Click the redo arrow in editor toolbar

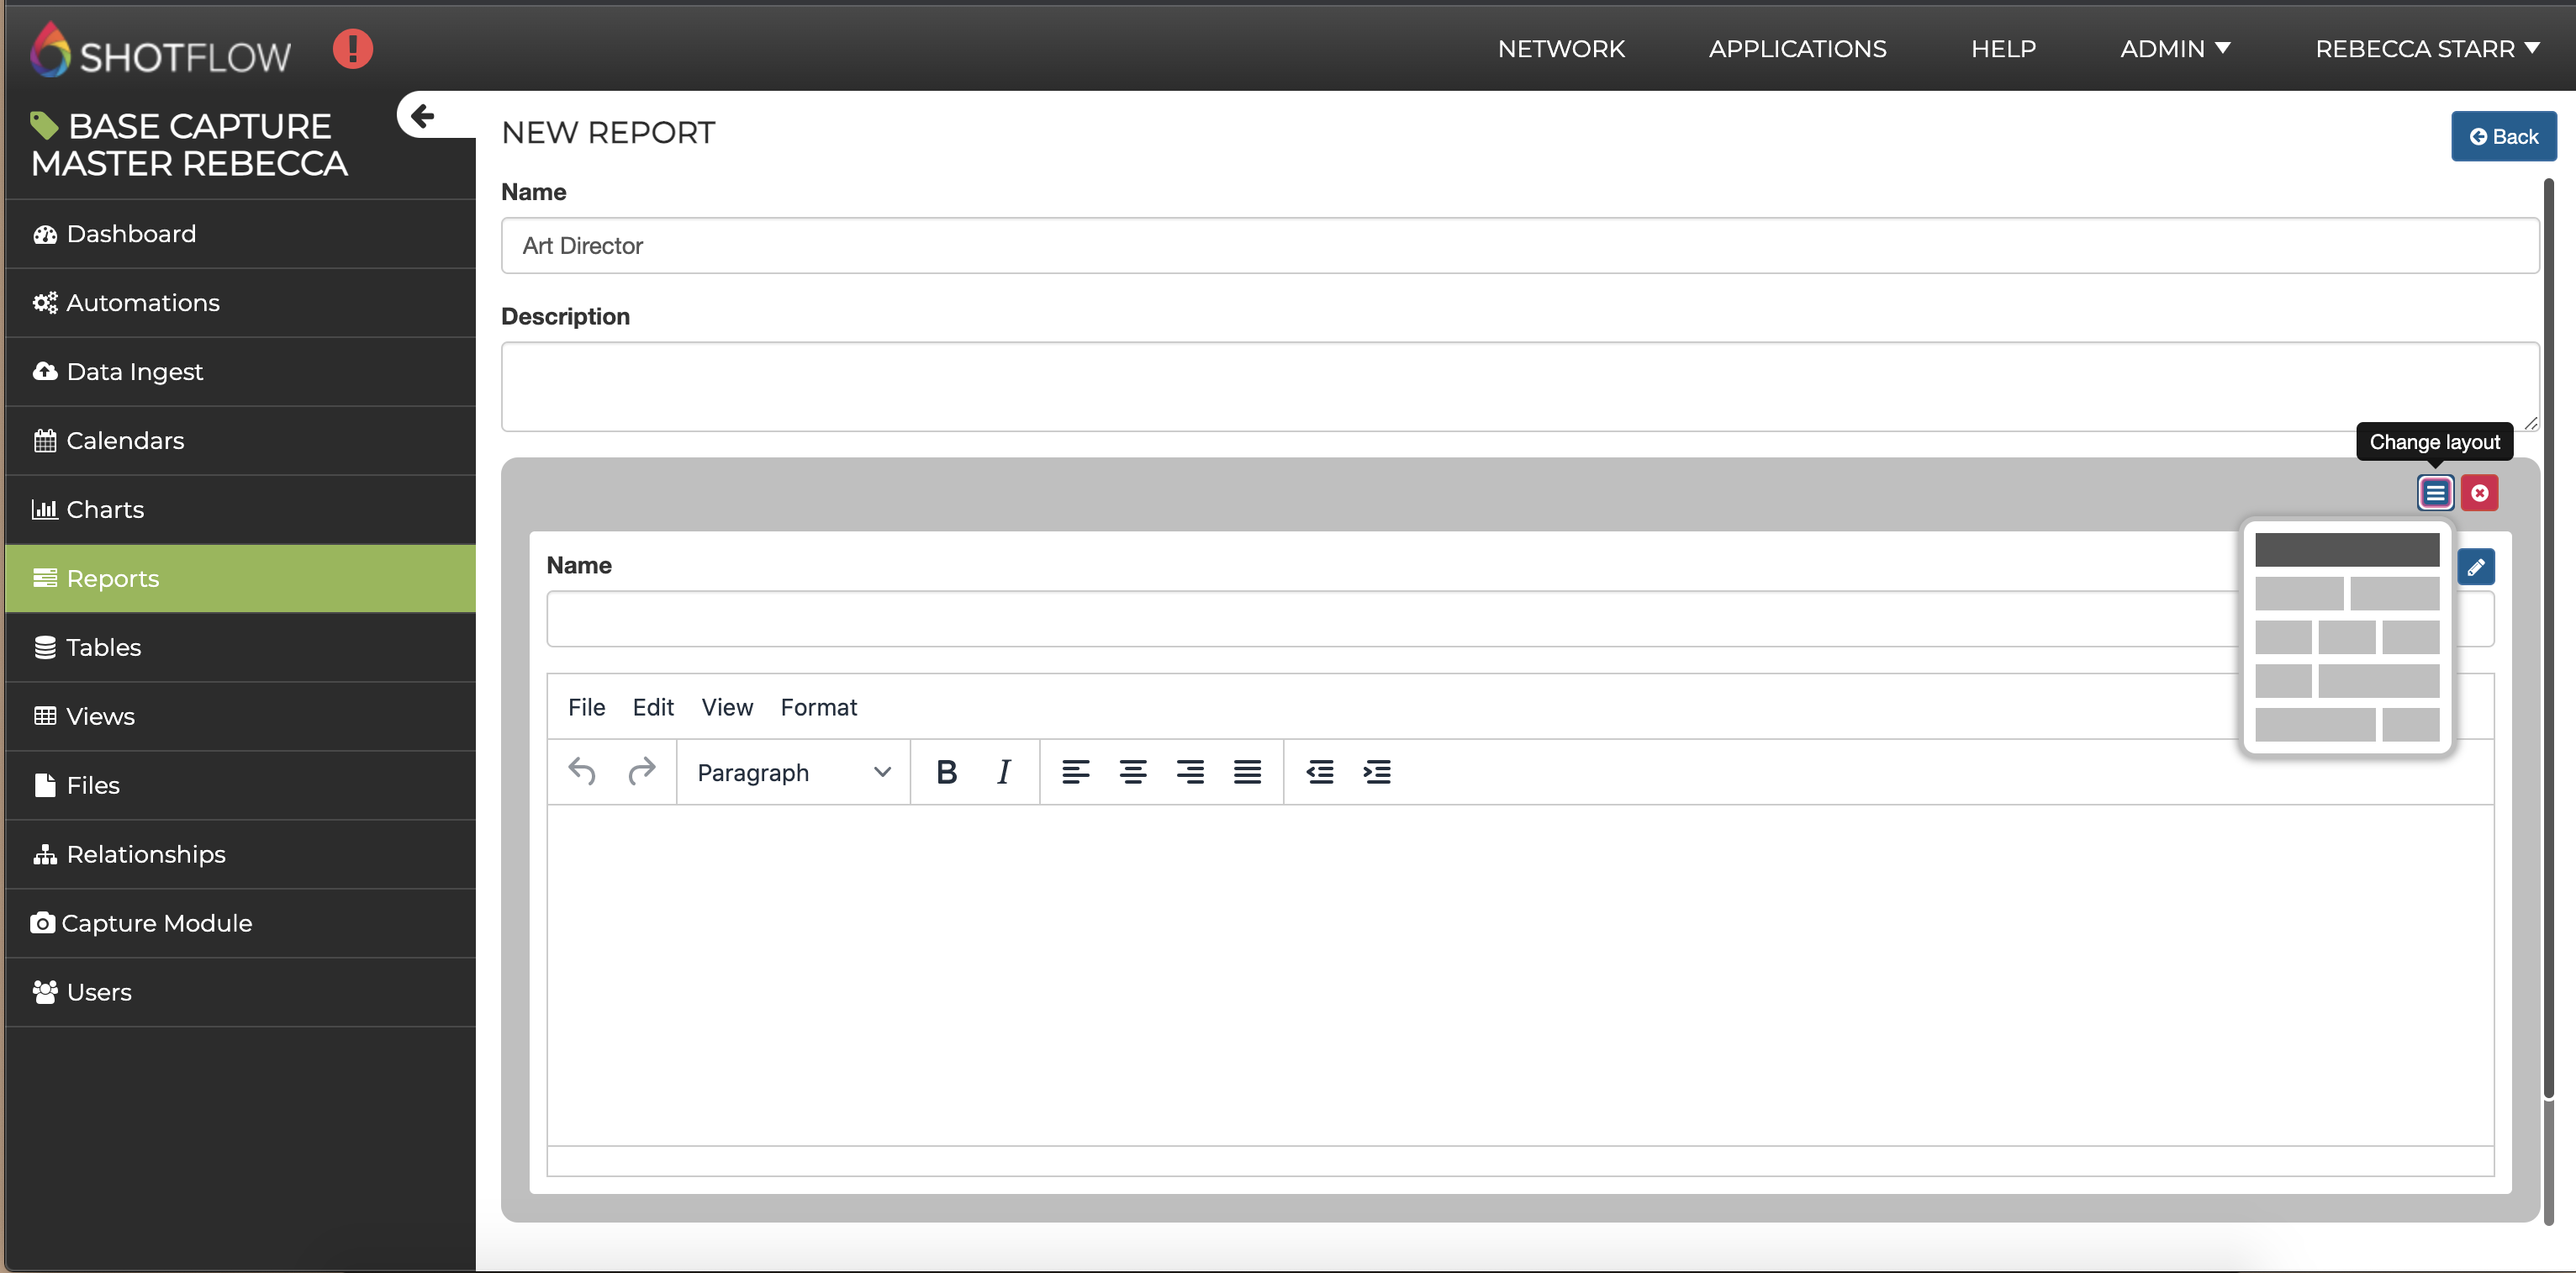click(641, 772)
